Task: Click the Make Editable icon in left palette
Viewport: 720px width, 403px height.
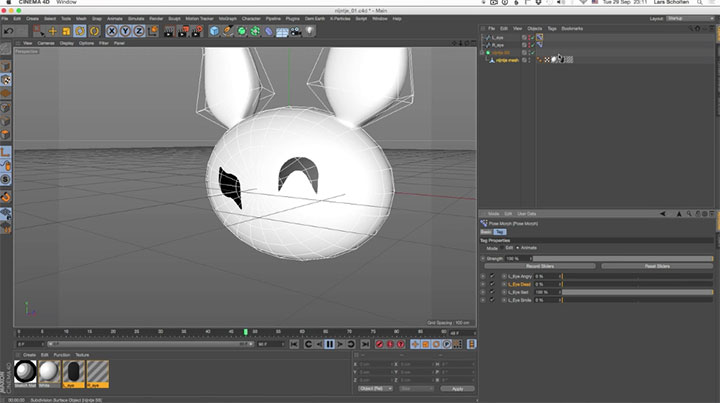Action: [6, 48]
